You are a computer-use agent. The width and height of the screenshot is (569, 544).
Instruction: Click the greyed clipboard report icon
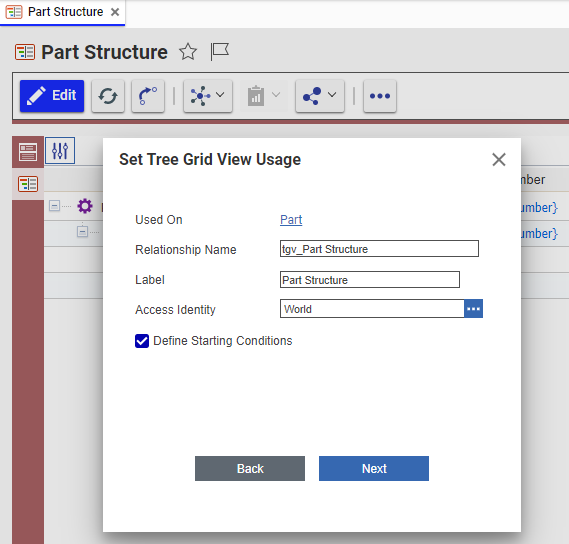pyautogui.click(x=256, y=96)
